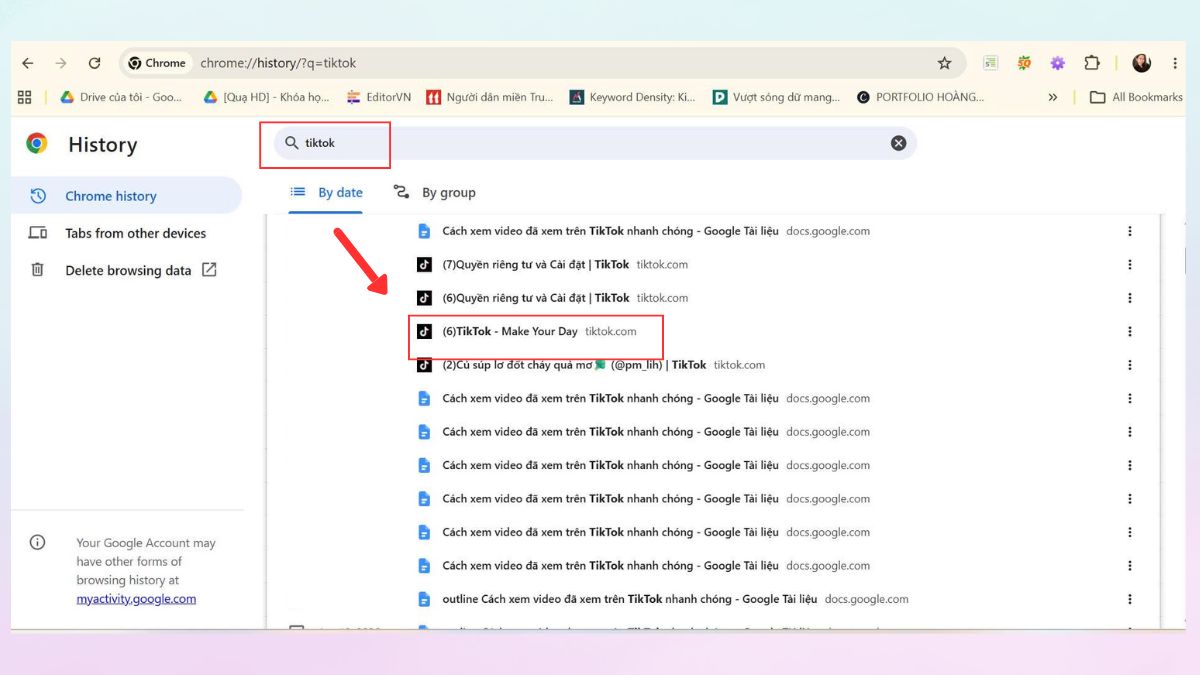Image resolution: width=1200 pixels, height=675 pixels.
Task: Click the info icon in the sidebar footer
Action: (37, 543)
